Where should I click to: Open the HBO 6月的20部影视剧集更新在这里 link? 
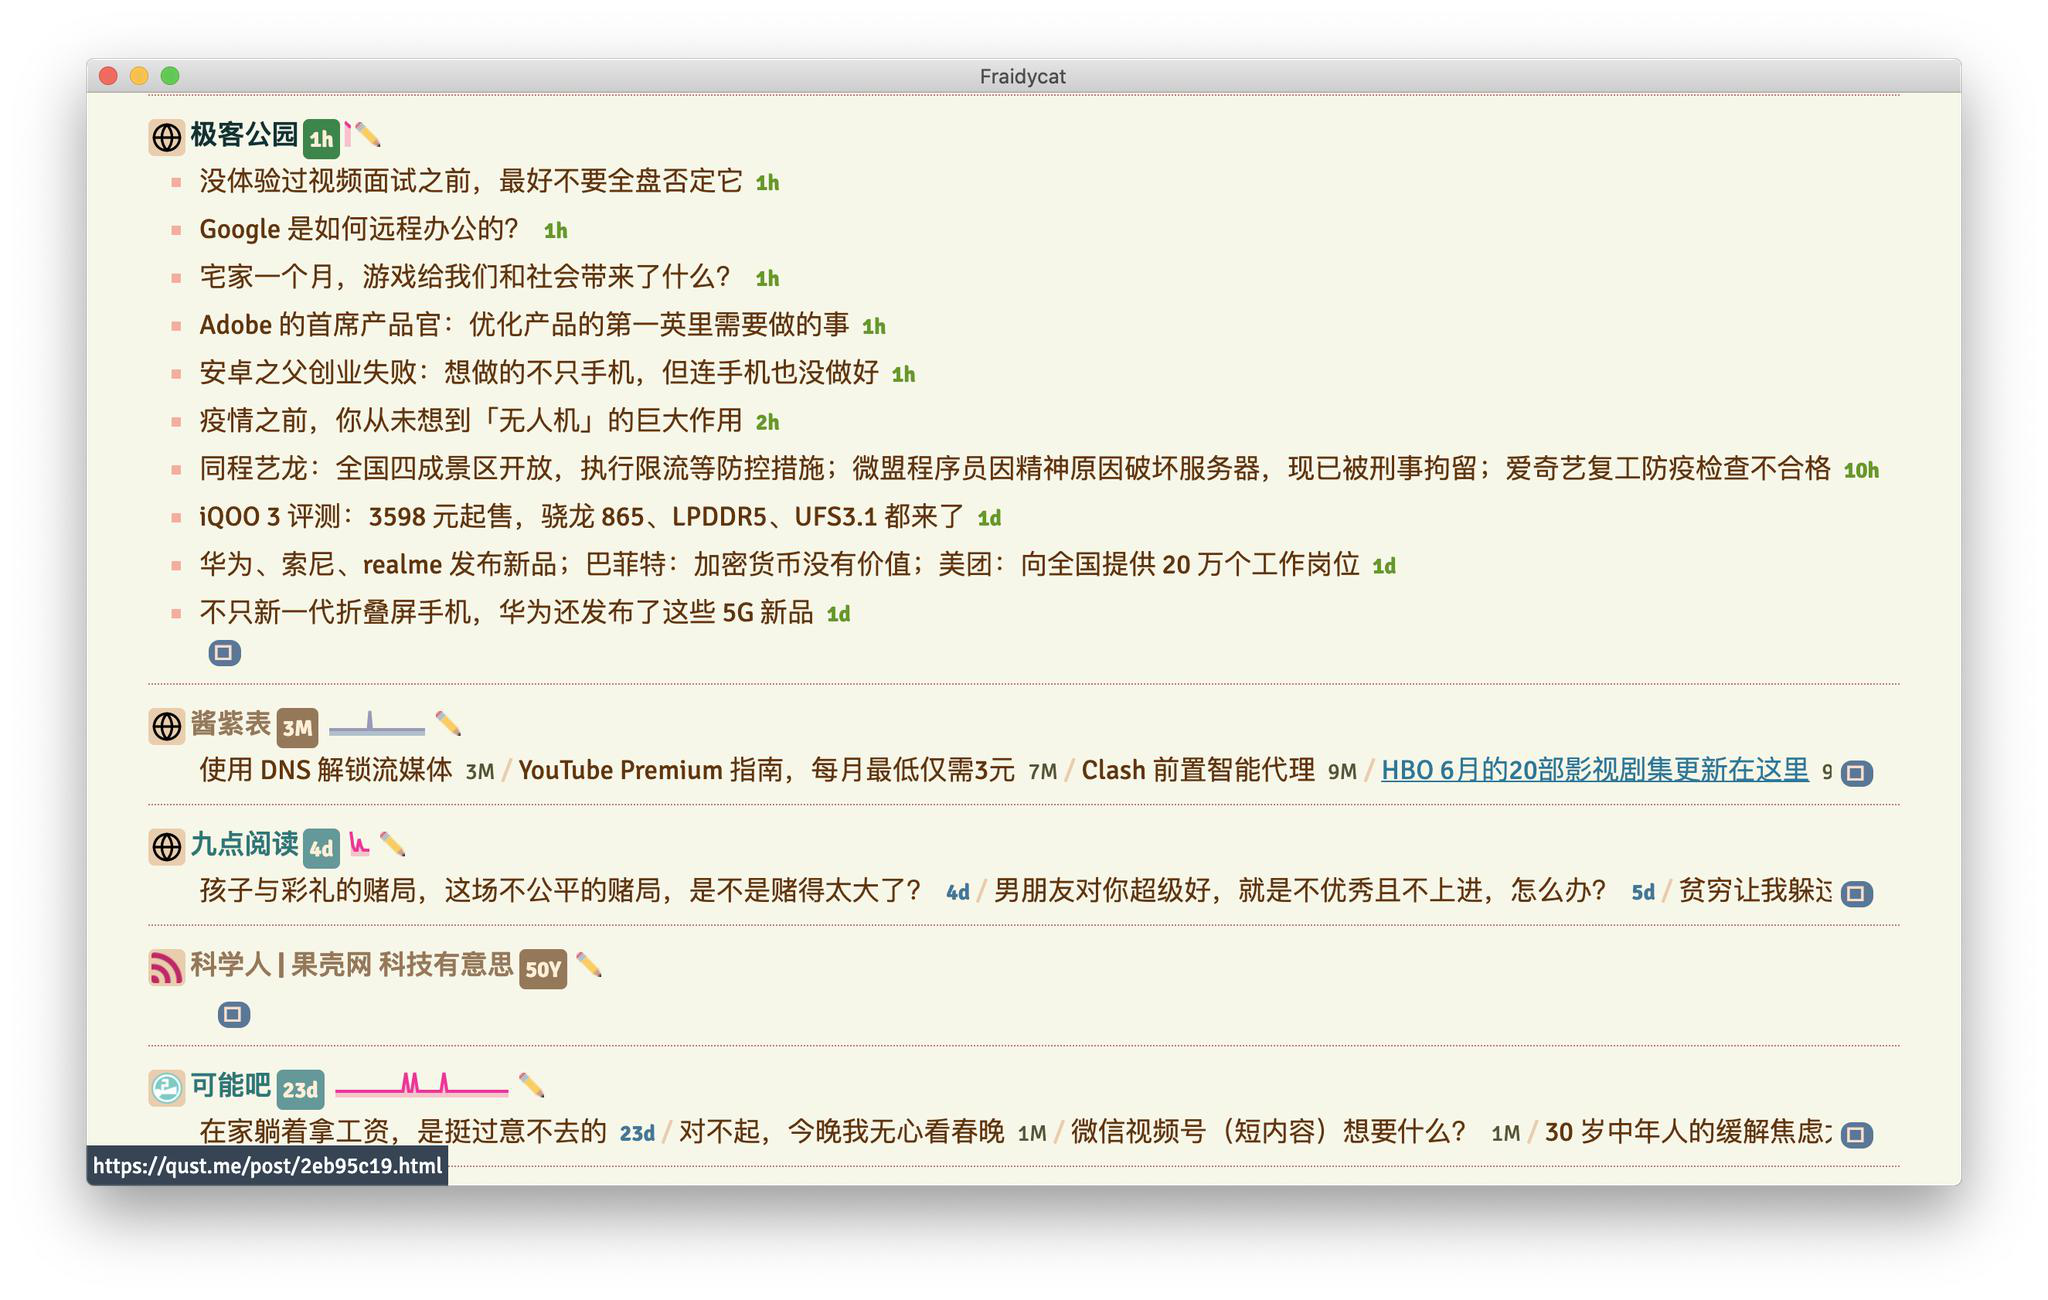tap(1594, 770)
